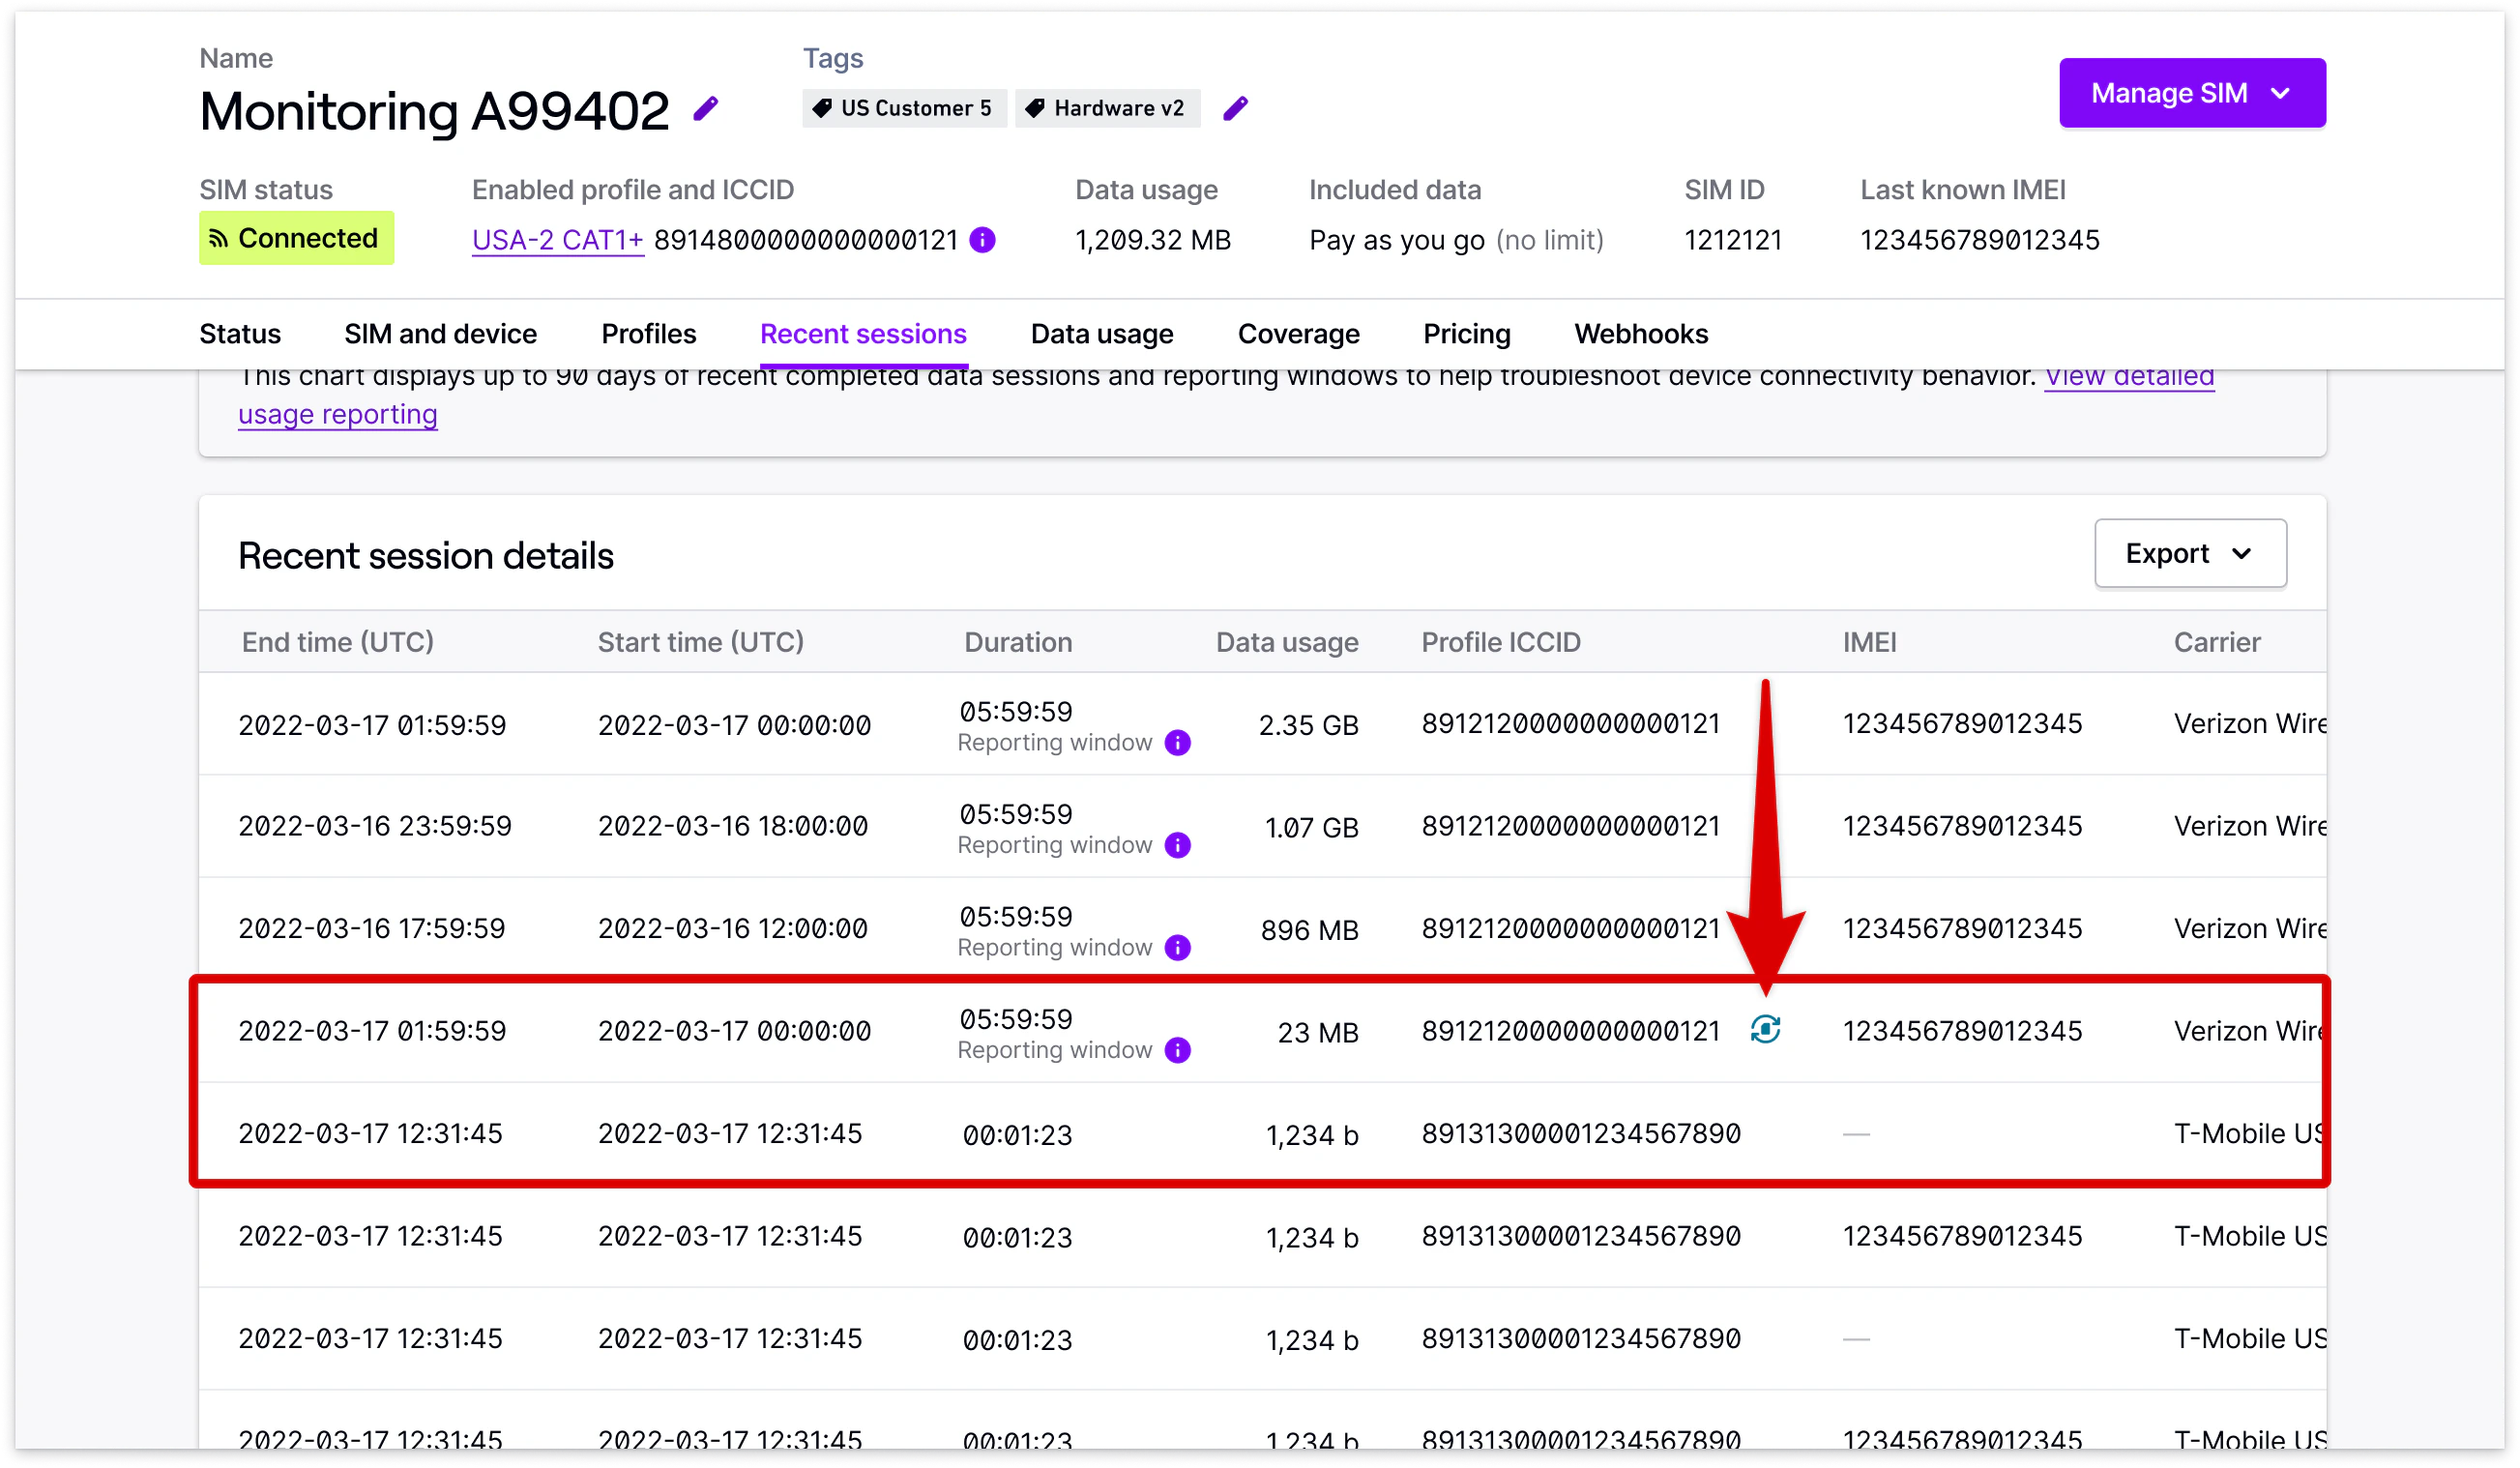Image resolution: width=2520 pixels, height=1468 pixels.
Task: Follow the View detailed usage reporting link
Action: pos(338,414)
